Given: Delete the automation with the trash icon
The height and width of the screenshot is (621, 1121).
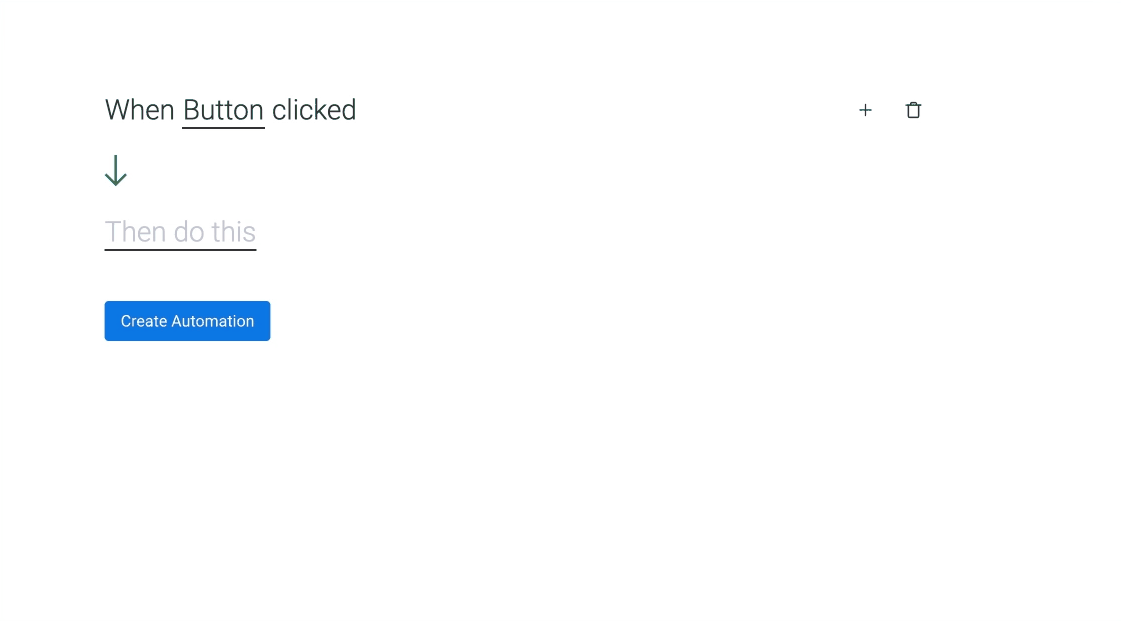Looking at the screenshot, I should coord(913,110).
